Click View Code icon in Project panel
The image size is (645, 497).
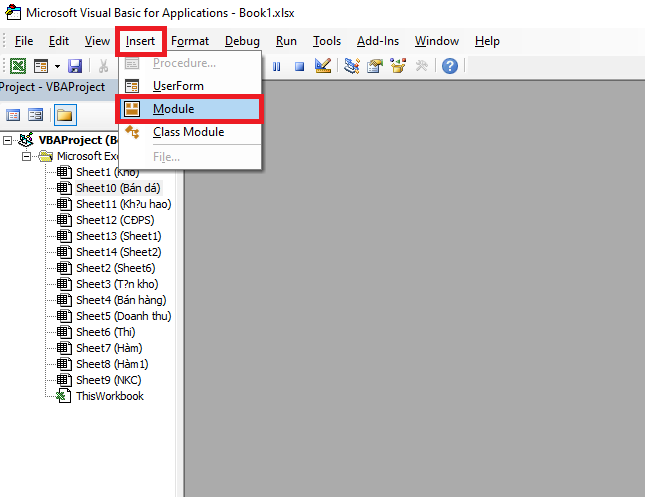click(13, 115)
